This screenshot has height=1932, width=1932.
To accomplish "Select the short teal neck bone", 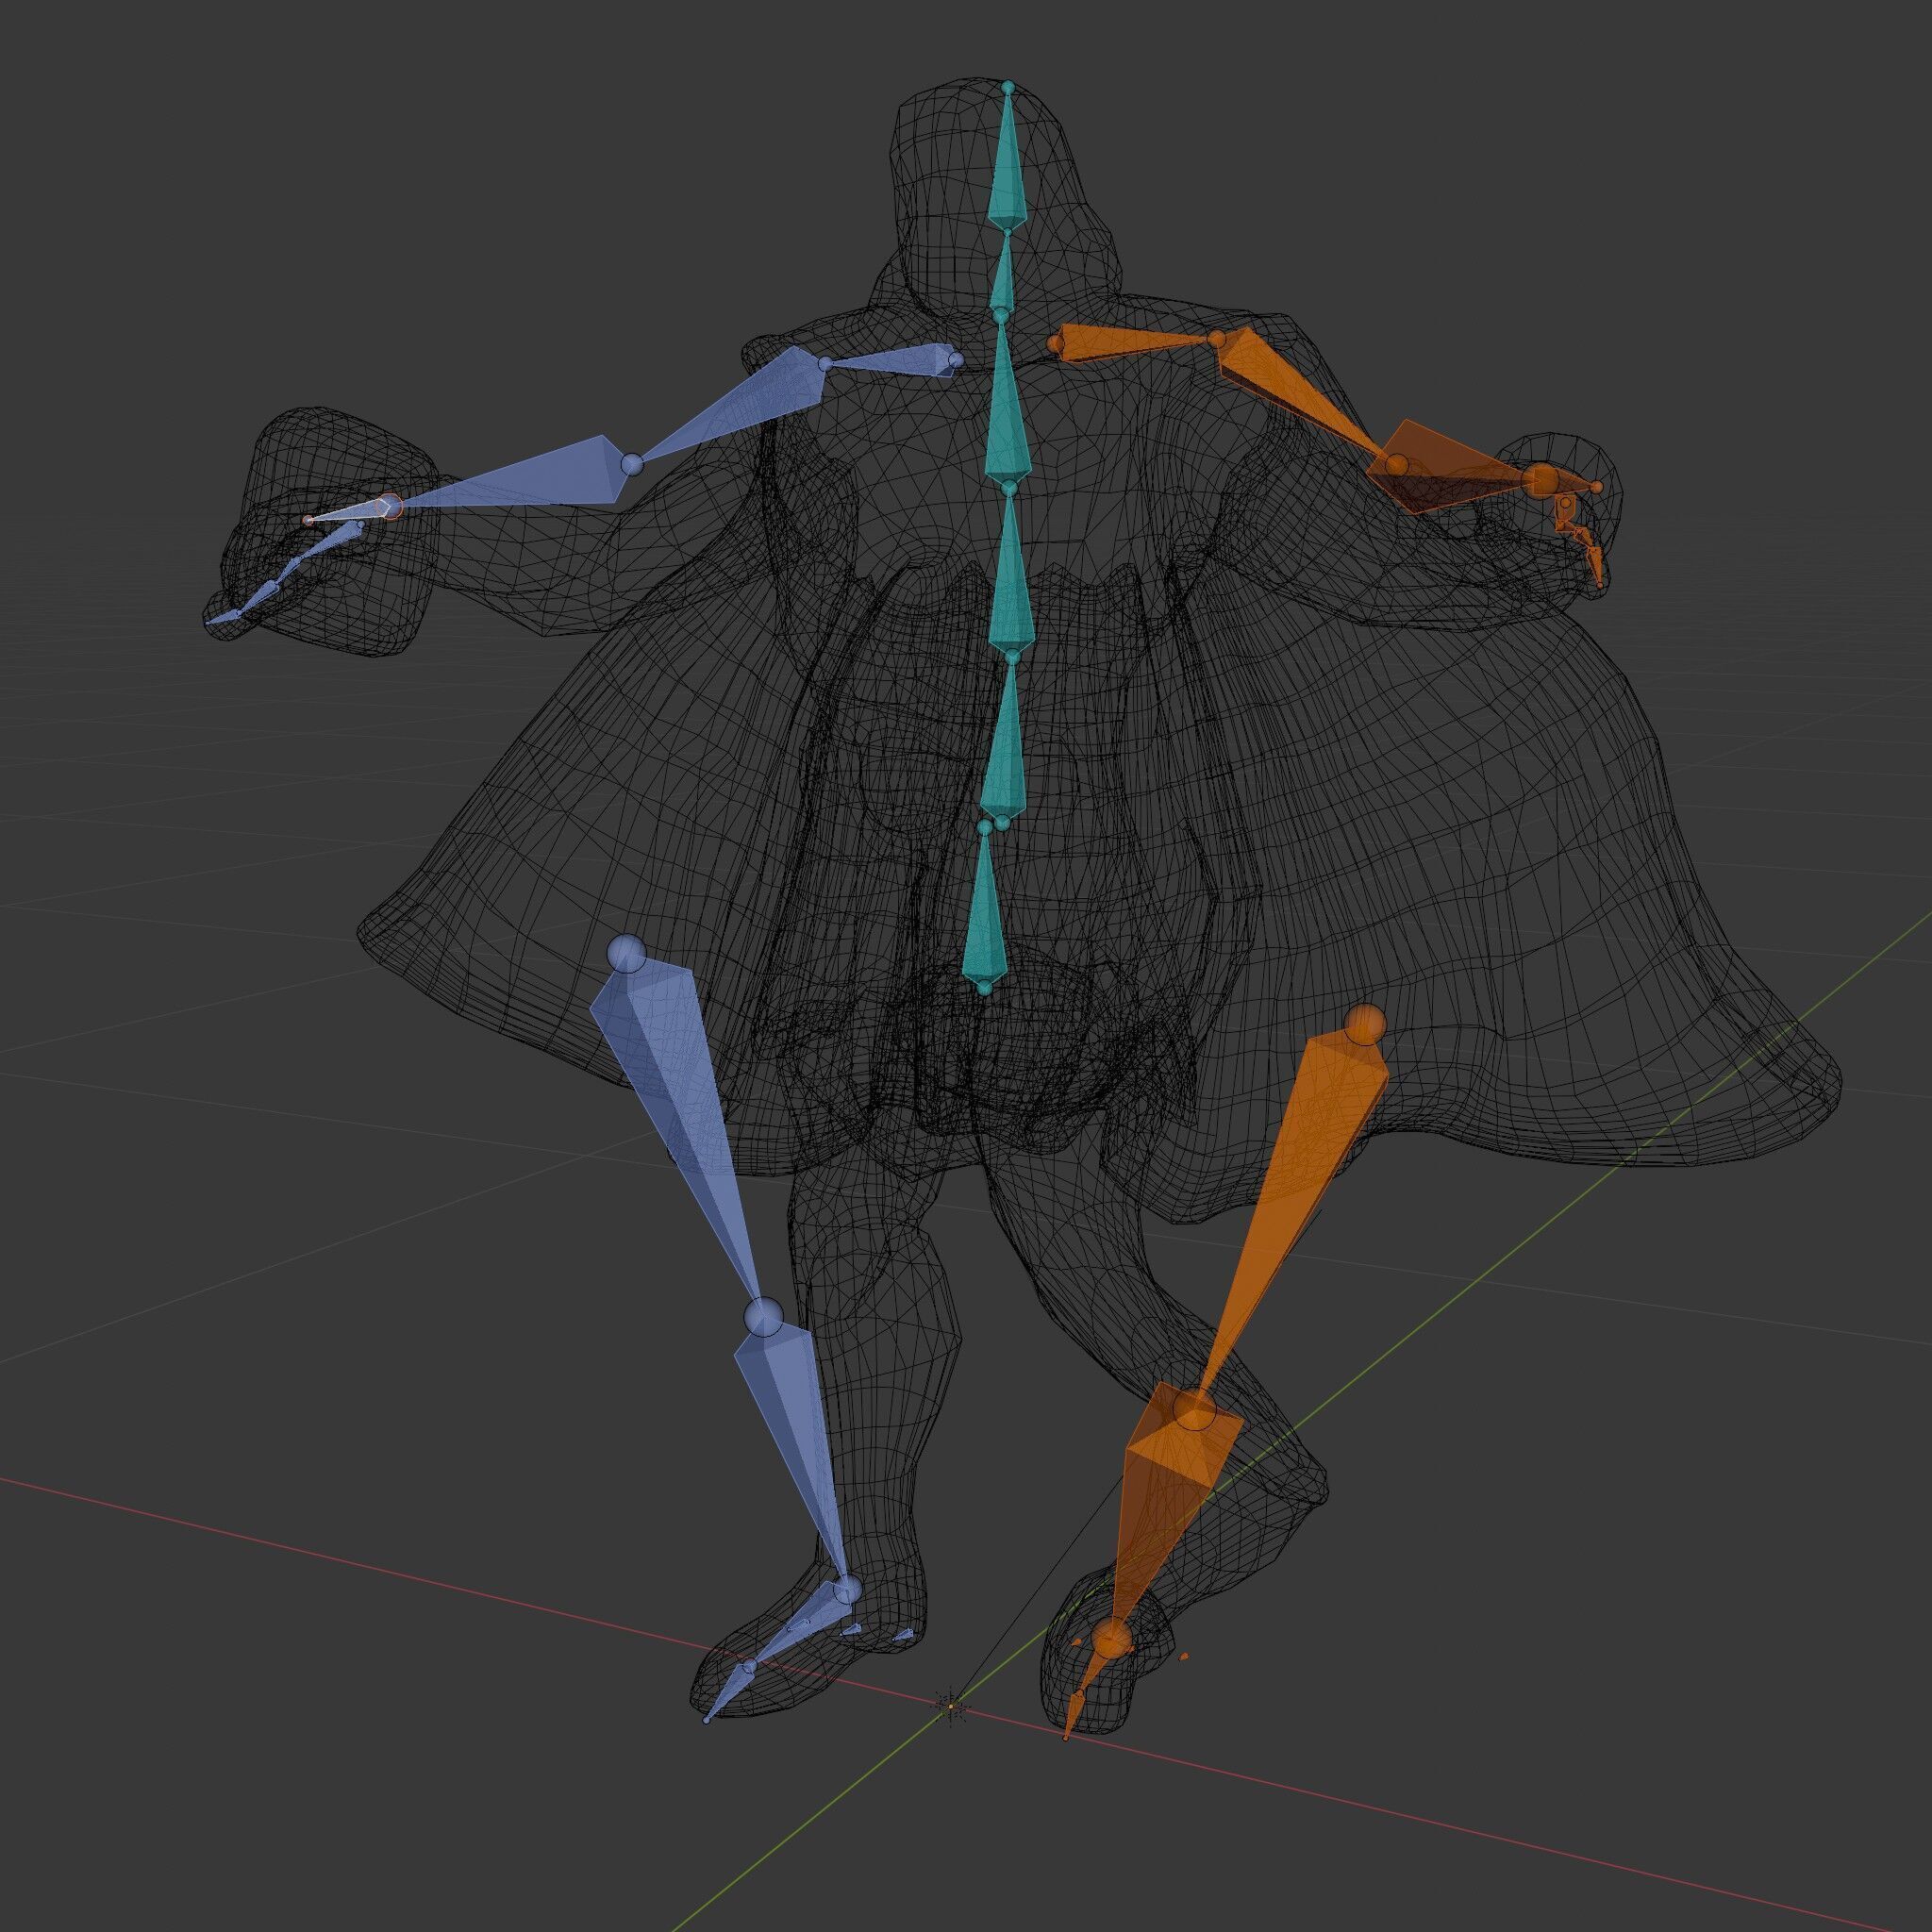I will click(1002, 276).
